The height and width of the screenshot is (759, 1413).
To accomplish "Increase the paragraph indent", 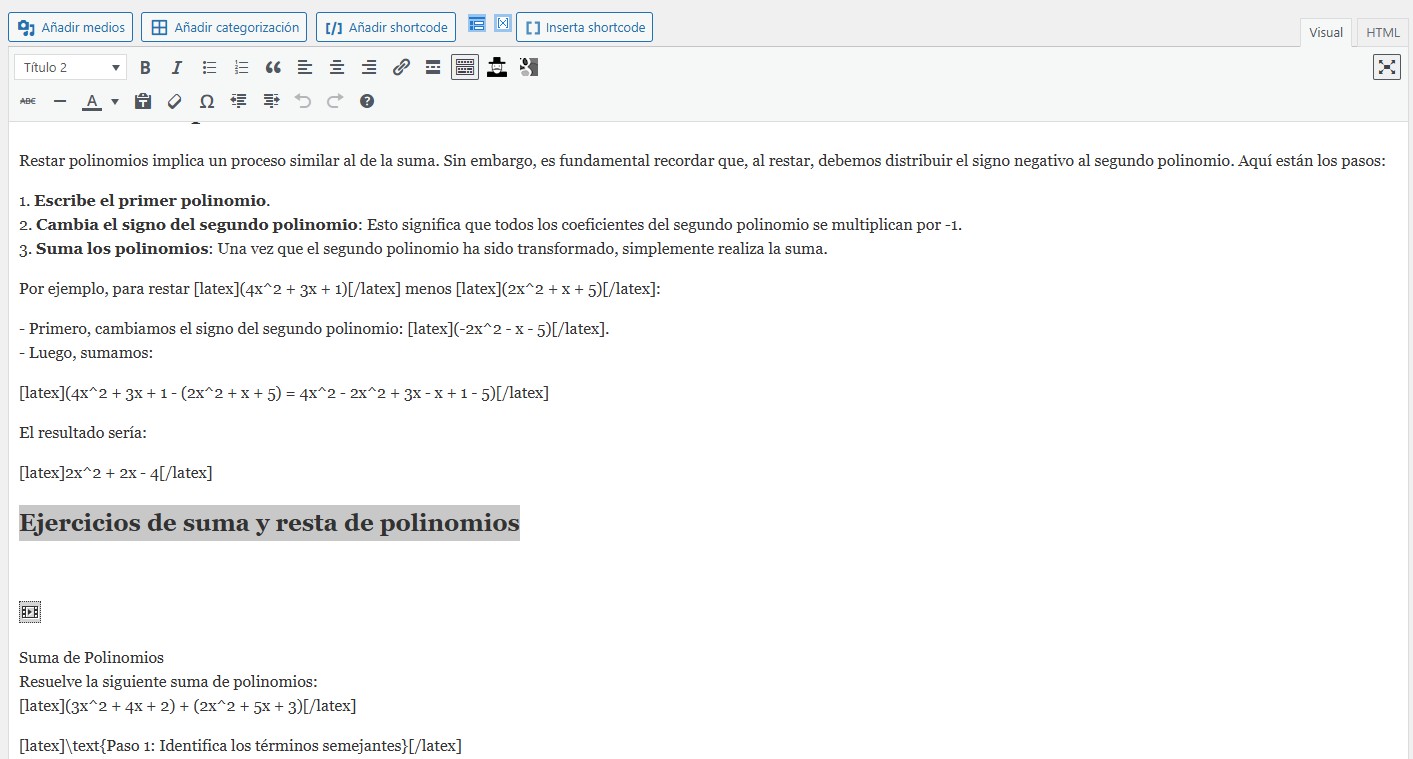I will coord(271,101).
